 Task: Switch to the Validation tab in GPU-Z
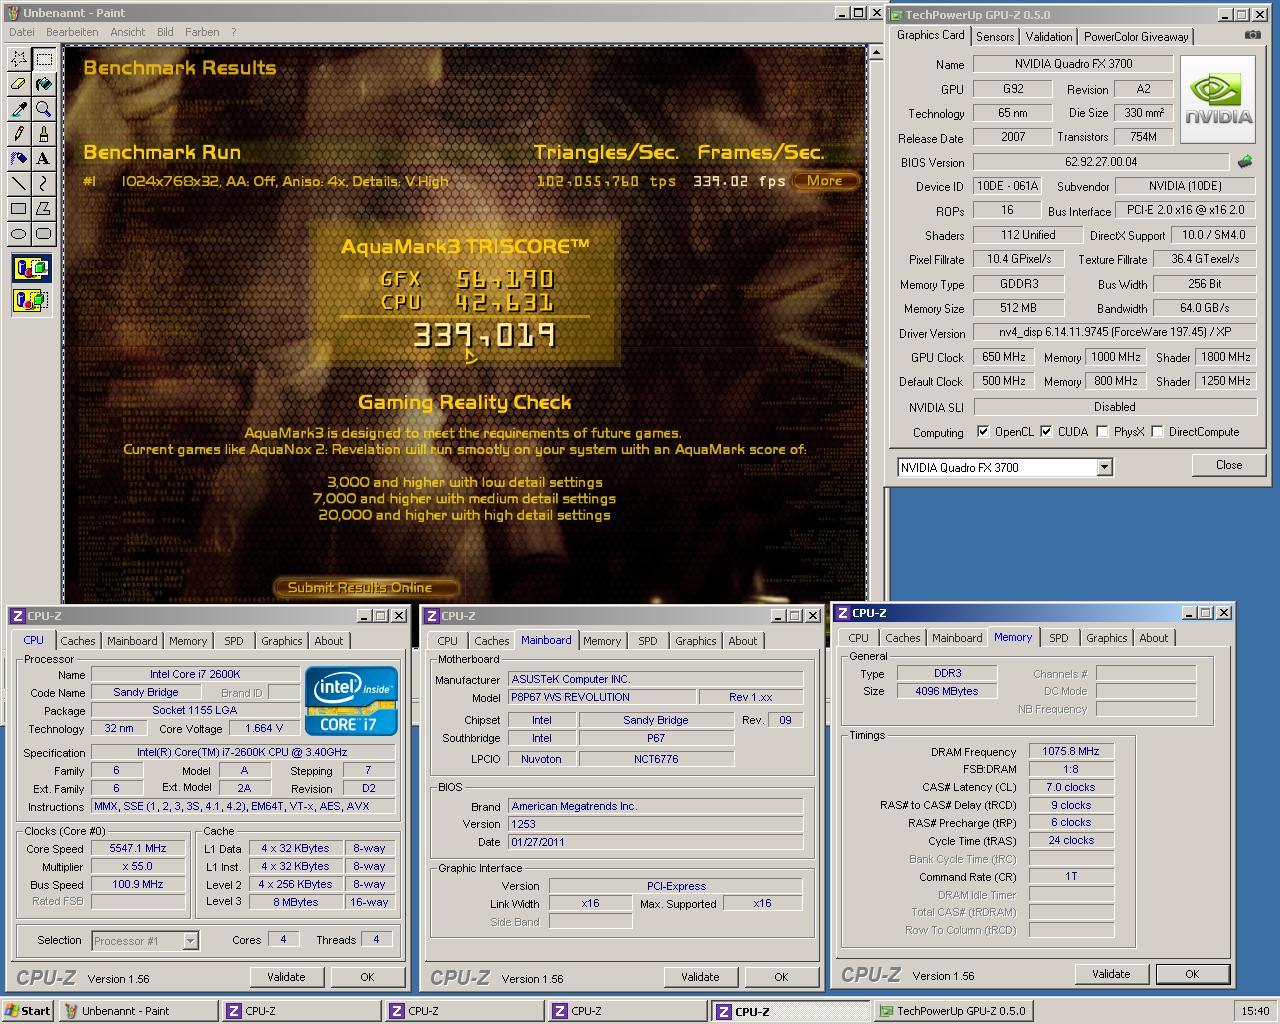pos(1049,37)
